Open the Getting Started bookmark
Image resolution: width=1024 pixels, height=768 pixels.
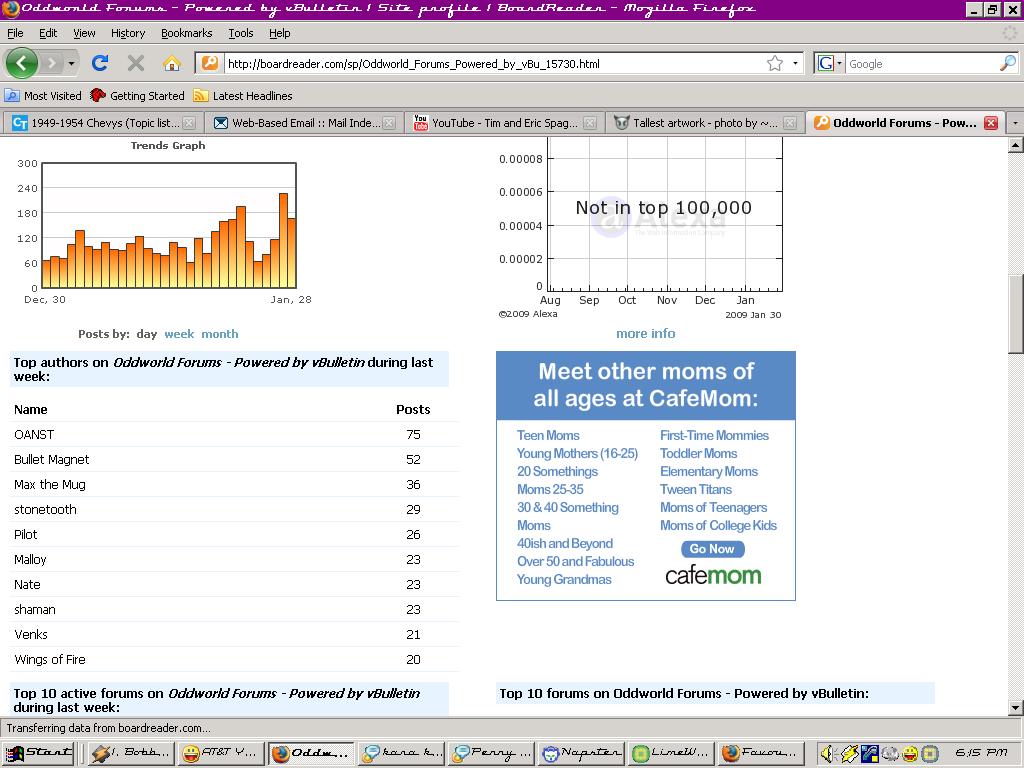(x=137, y=96)
